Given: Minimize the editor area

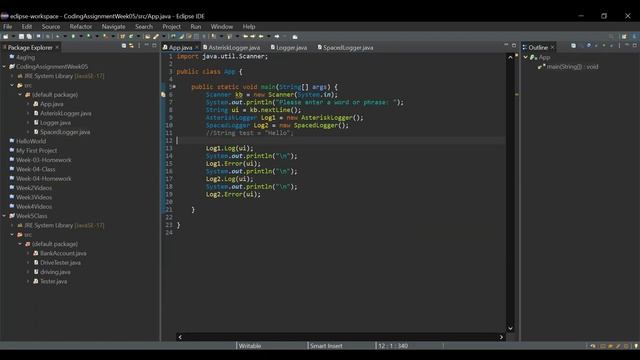Looking at the screenshot, I should coord(506,45).
